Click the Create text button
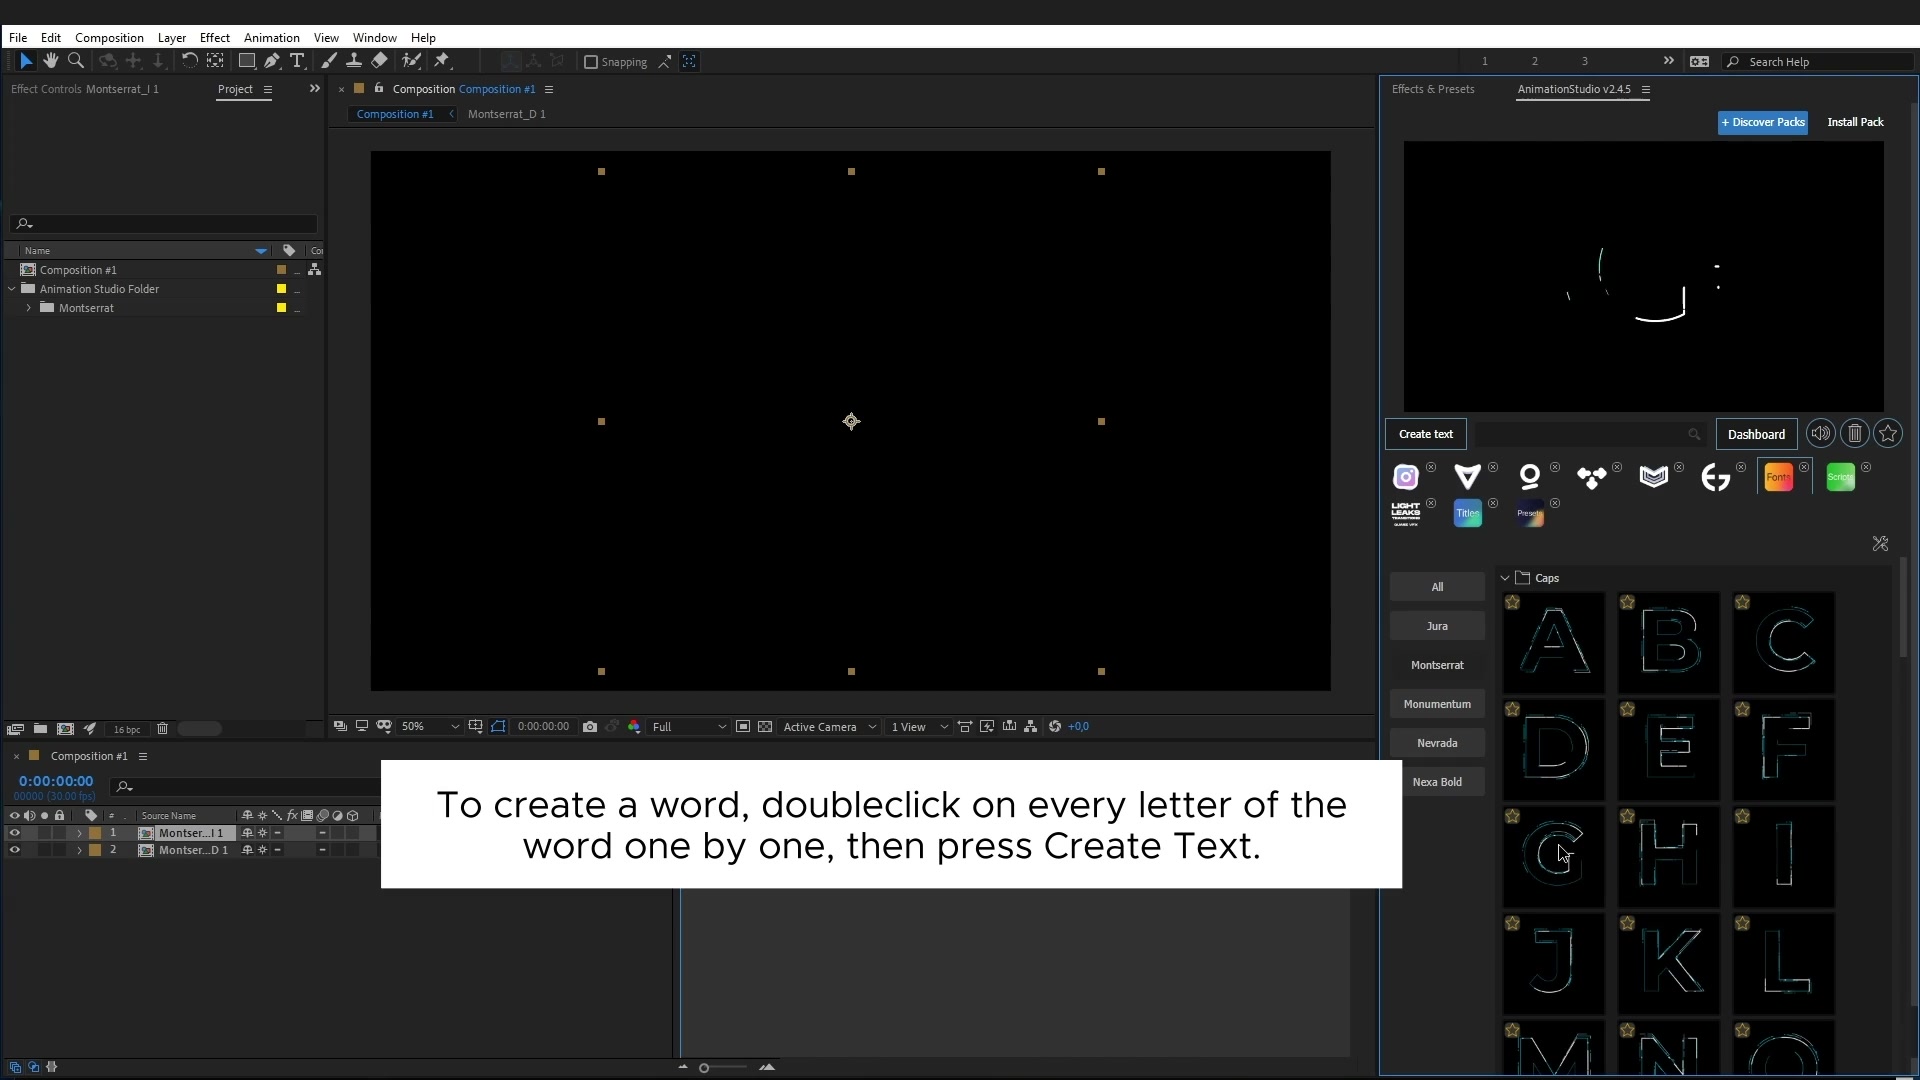This screenshot has width=1920, height=1080. [1426, 434]
